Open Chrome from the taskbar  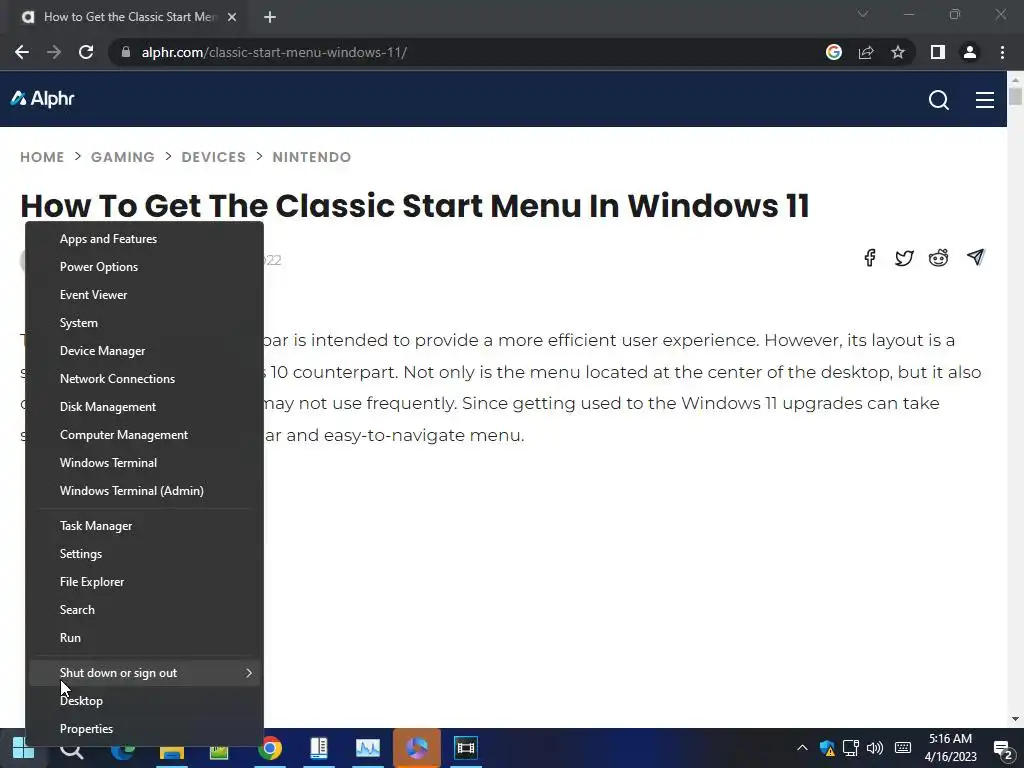pos(270,748)
